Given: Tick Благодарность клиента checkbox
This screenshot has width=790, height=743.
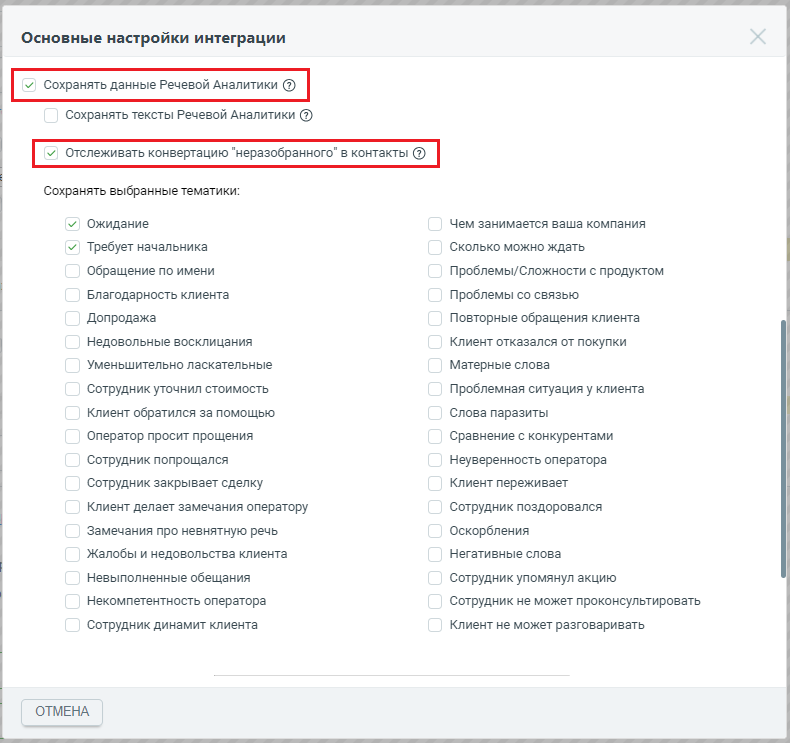Looking at the screenshot, I should point(73,295).
